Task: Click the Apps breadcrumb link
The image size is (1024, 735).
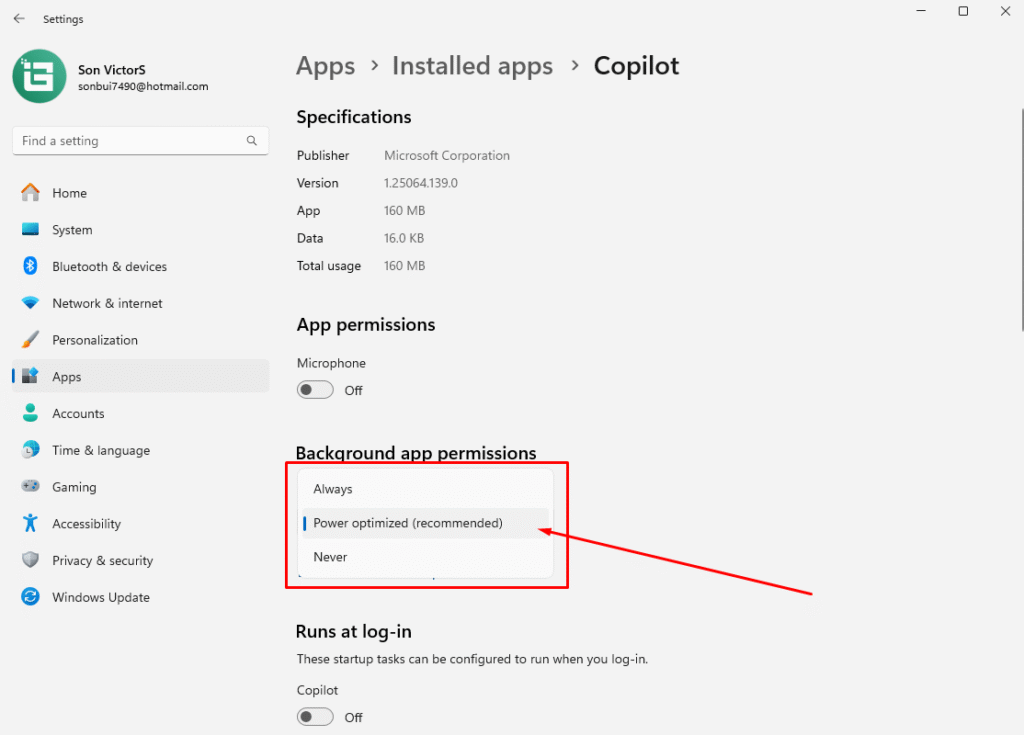Action: pyautogui.click(x=326, y=66)
